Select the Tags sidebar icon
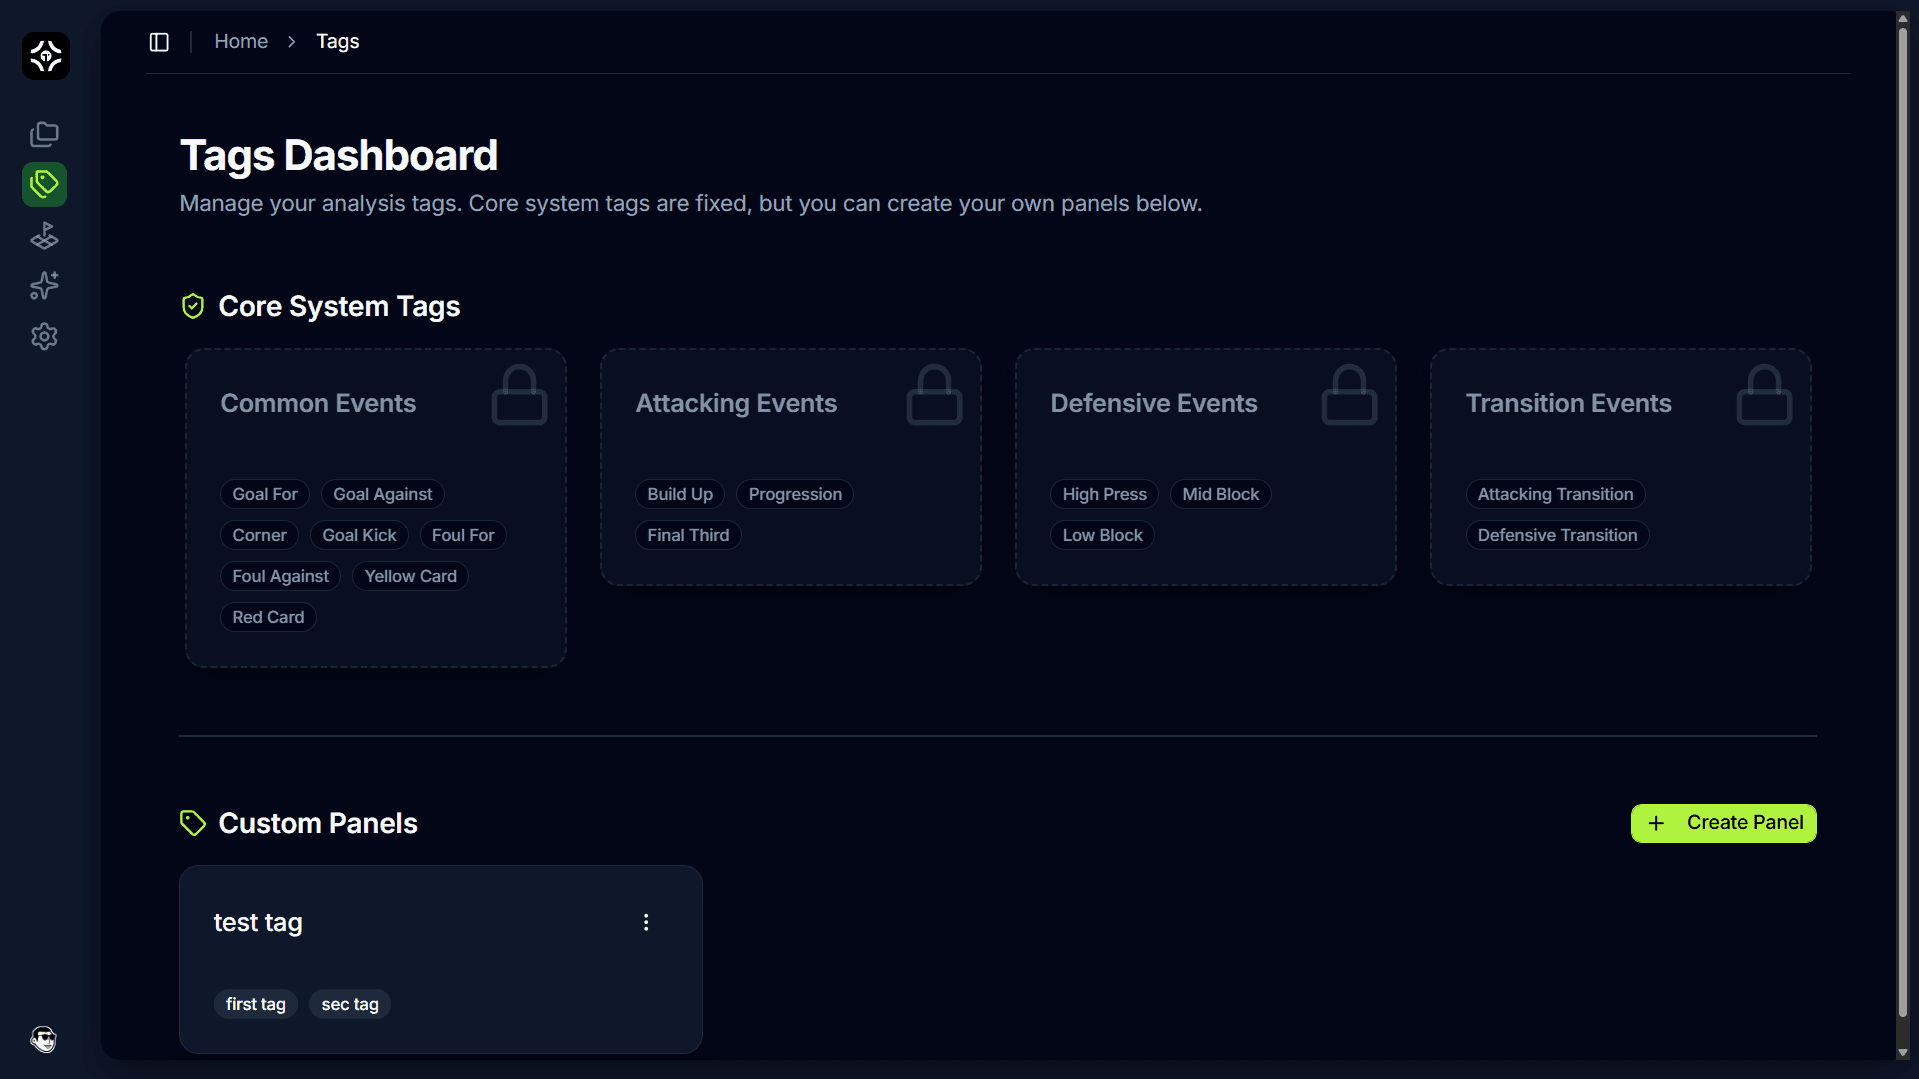The image size is (1919, 1079). (x=44, y=184)
